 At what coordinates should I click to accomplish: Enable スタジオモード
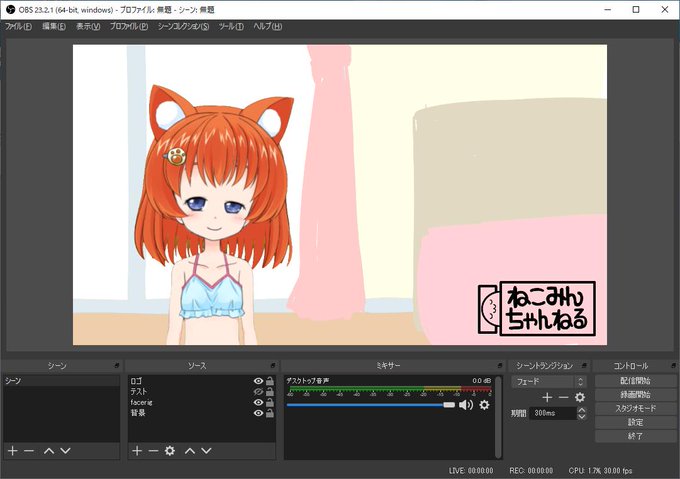[635, 408]
